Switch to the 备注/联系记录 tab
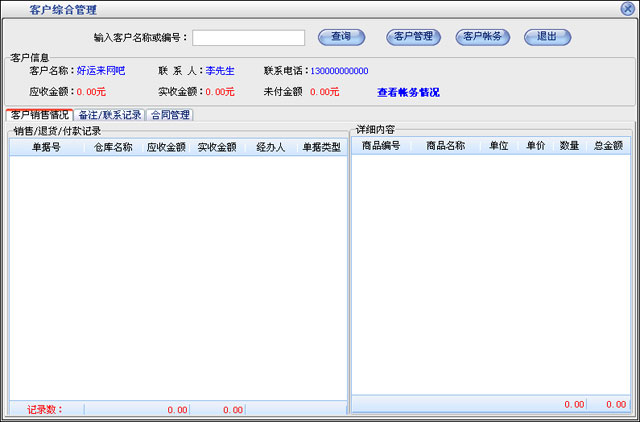The width and height of the screenshot is (640, 422). pos(110,115)
